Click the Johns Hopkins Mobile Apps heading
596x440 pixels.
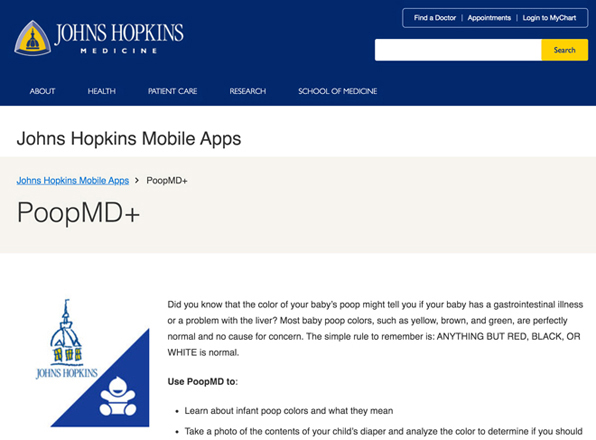coord(129,139)
